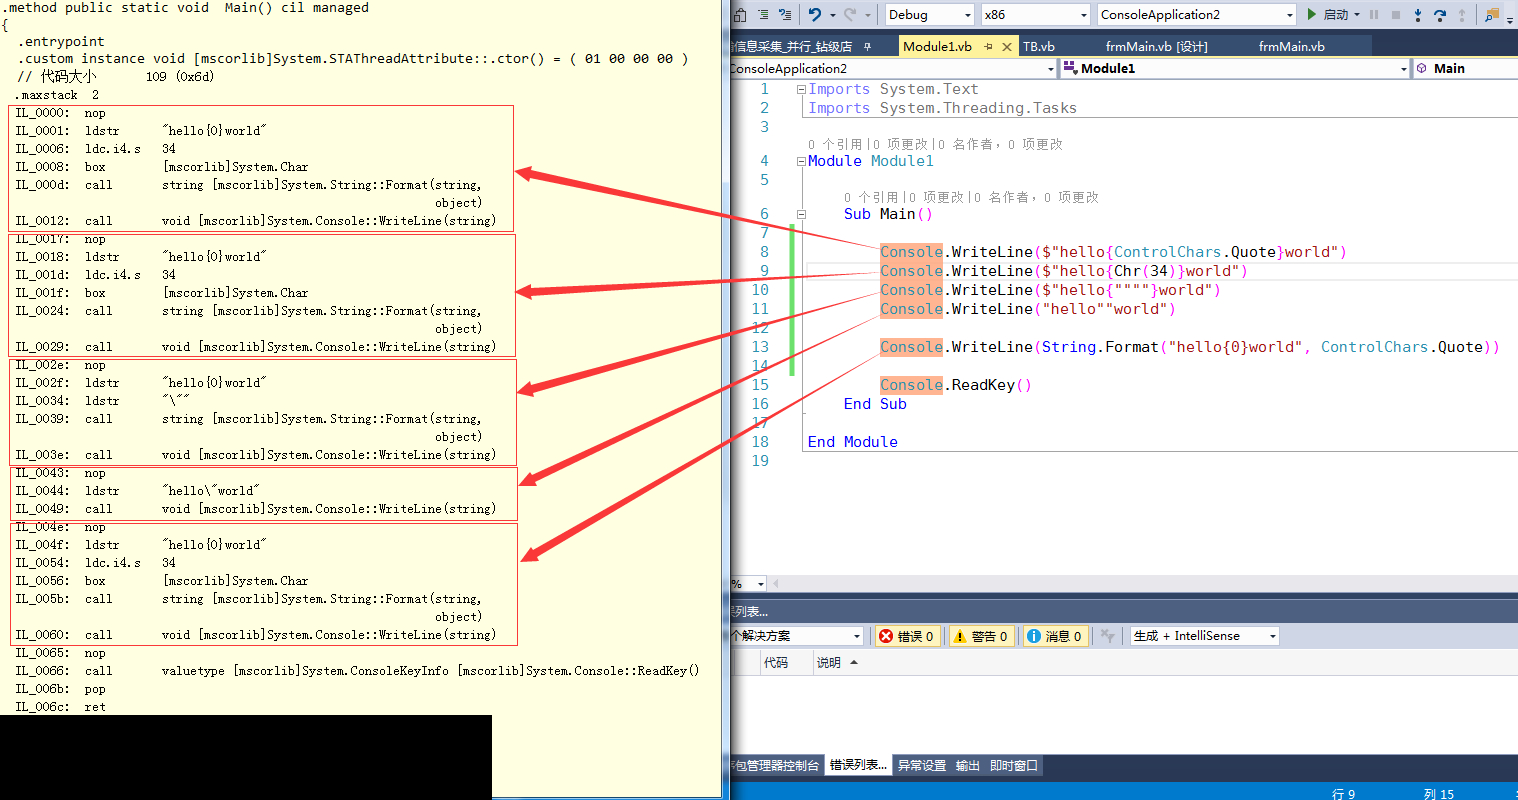This screenshot has height=800, width=1518.
Task: Click the Uncomment selected lines icon
Action: (785, 14)
